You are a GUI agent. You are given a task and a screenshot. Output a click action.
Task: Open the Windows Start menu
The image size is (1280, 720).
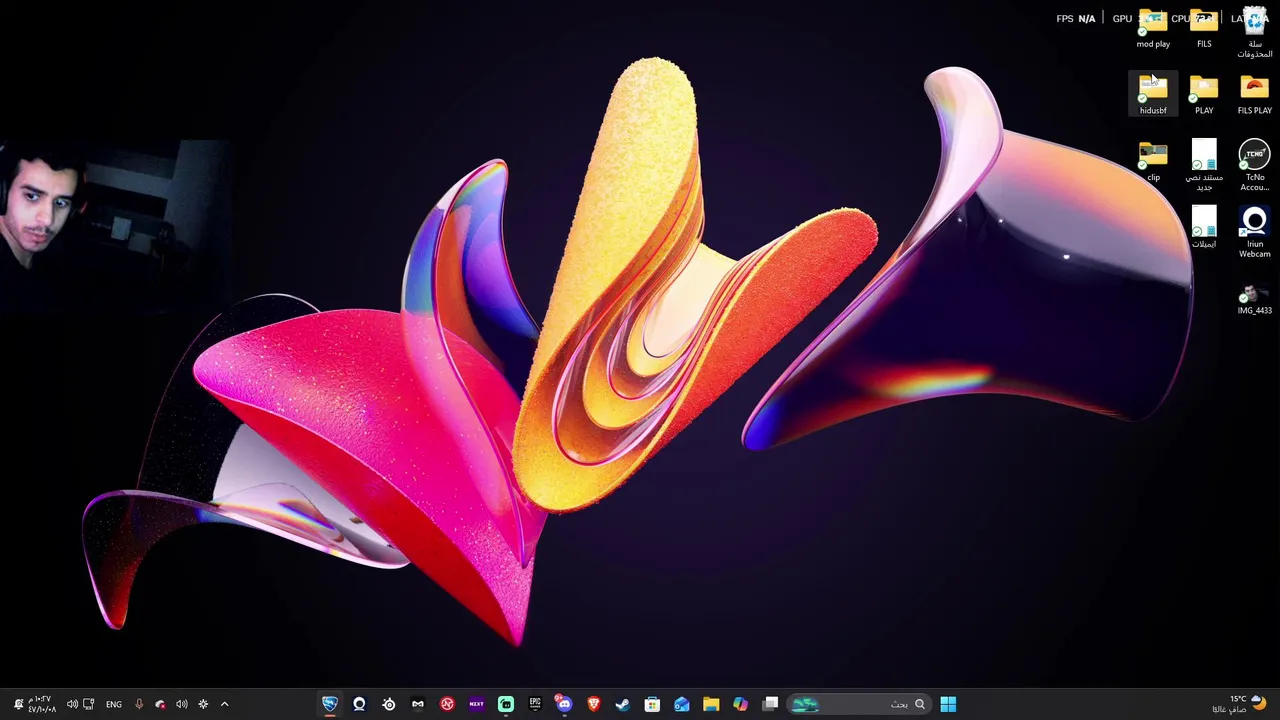[x=948, y=704]
